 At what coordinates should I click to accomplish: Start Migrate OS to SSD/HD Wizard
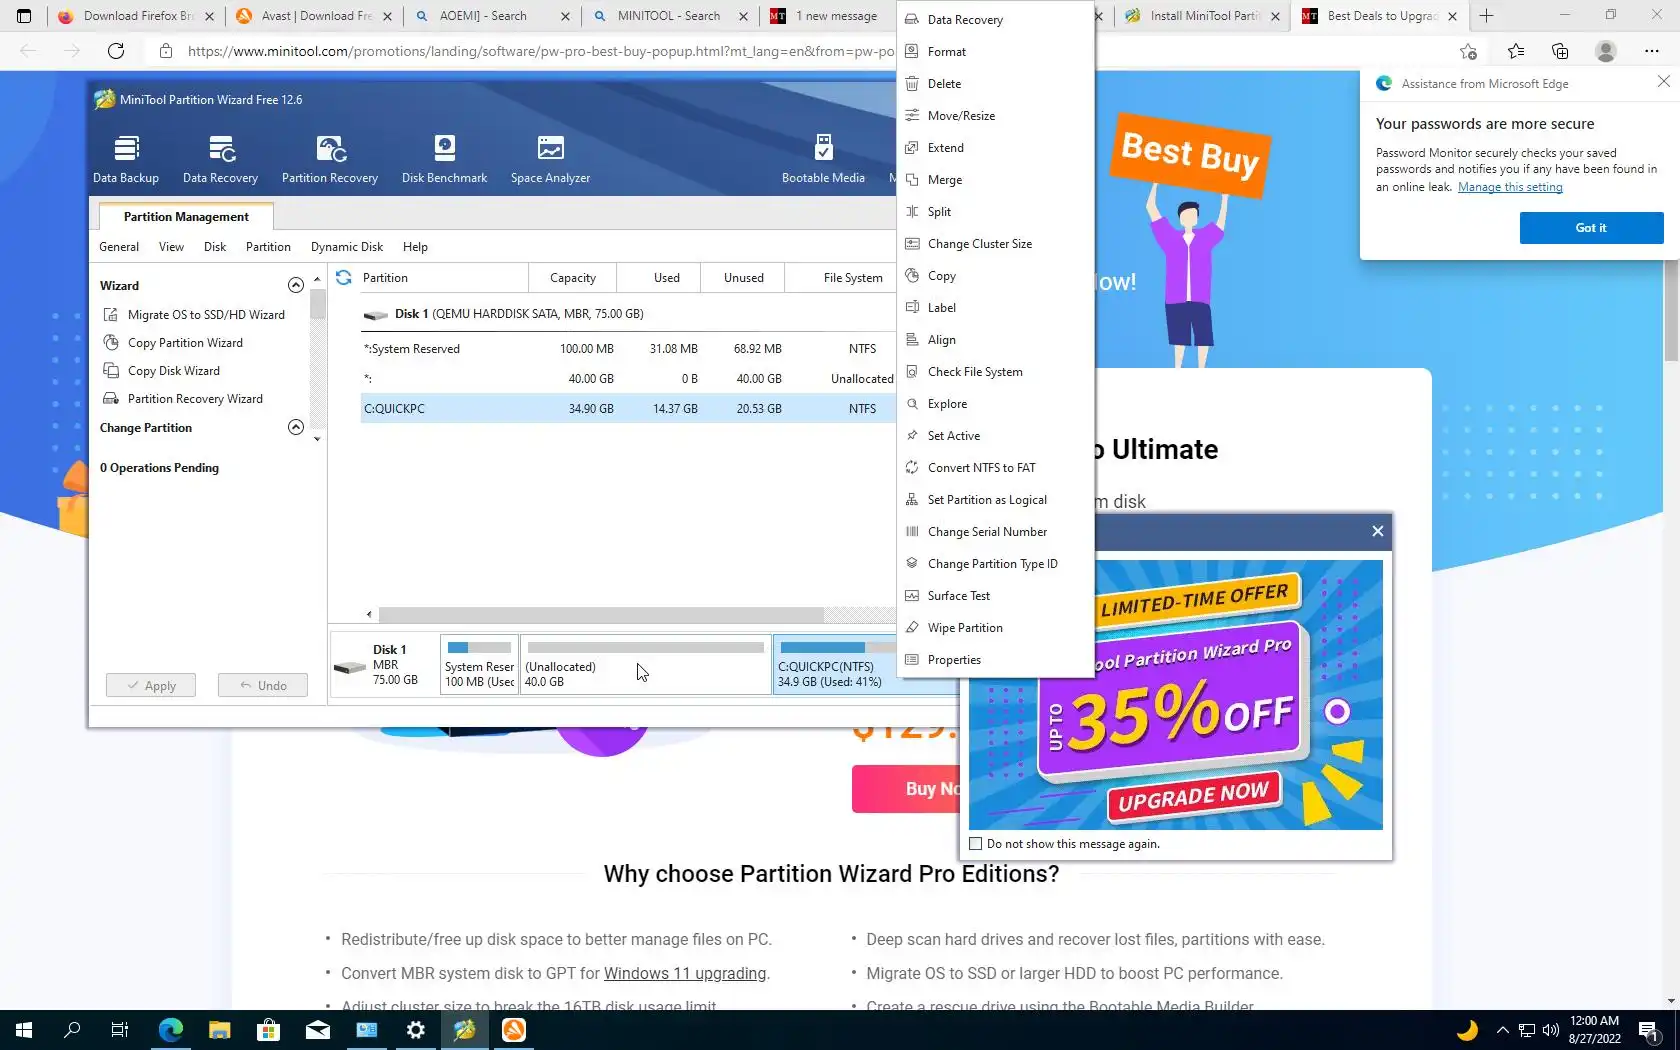click(194, 314)
